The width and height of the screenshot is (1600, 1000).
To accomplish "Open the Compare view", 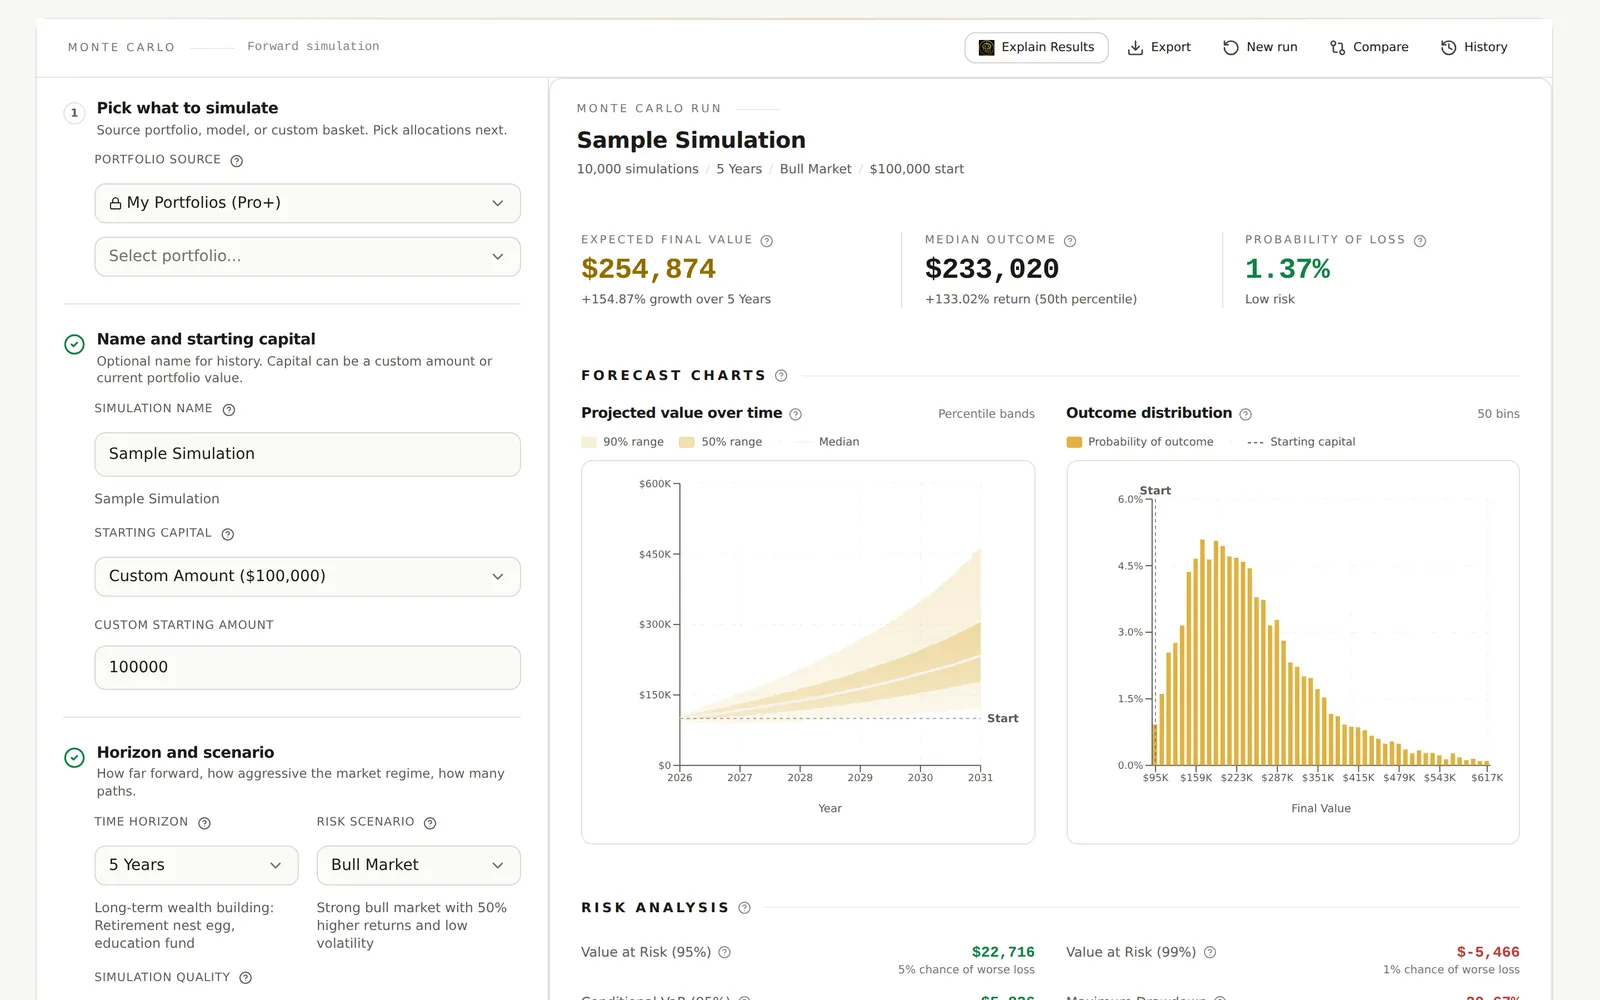I will [x=1369, y=47].
